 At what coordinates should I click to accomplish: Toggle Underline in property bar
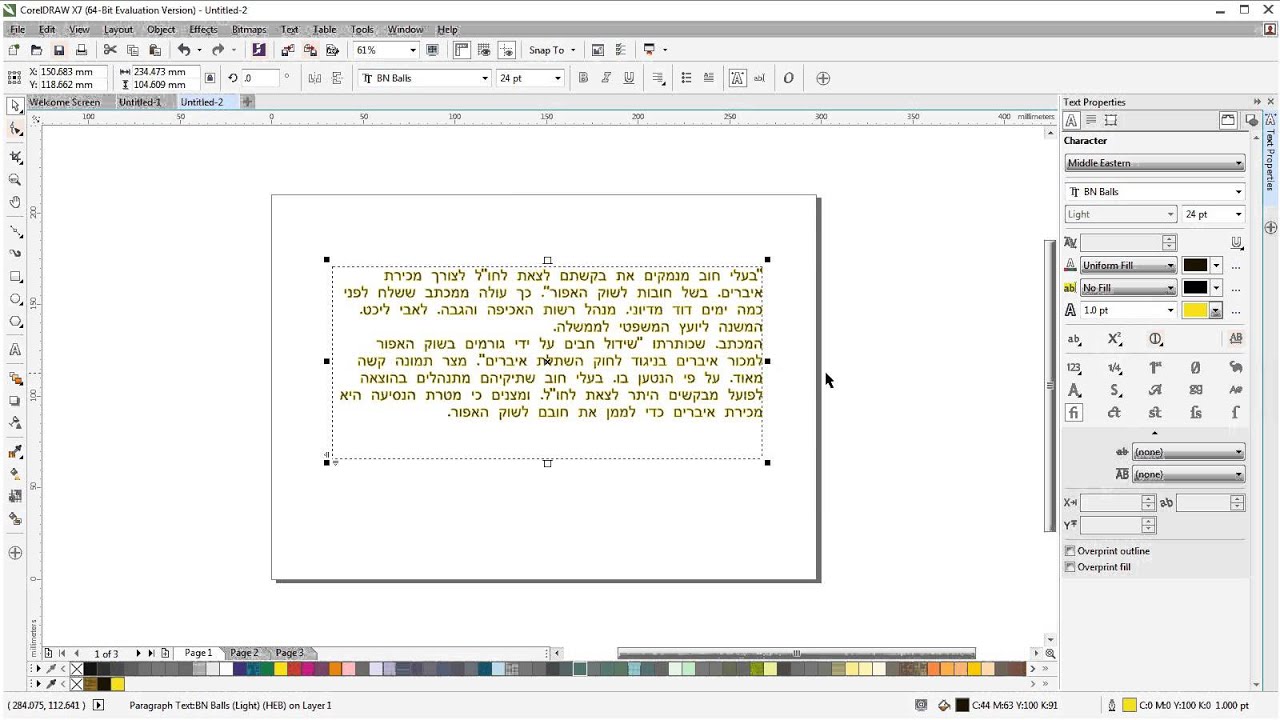[x=629, y=78]
